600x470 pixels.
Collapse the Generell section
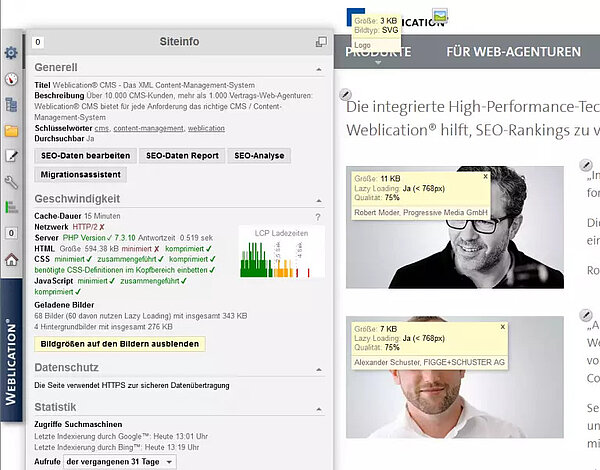click(319, 69)
